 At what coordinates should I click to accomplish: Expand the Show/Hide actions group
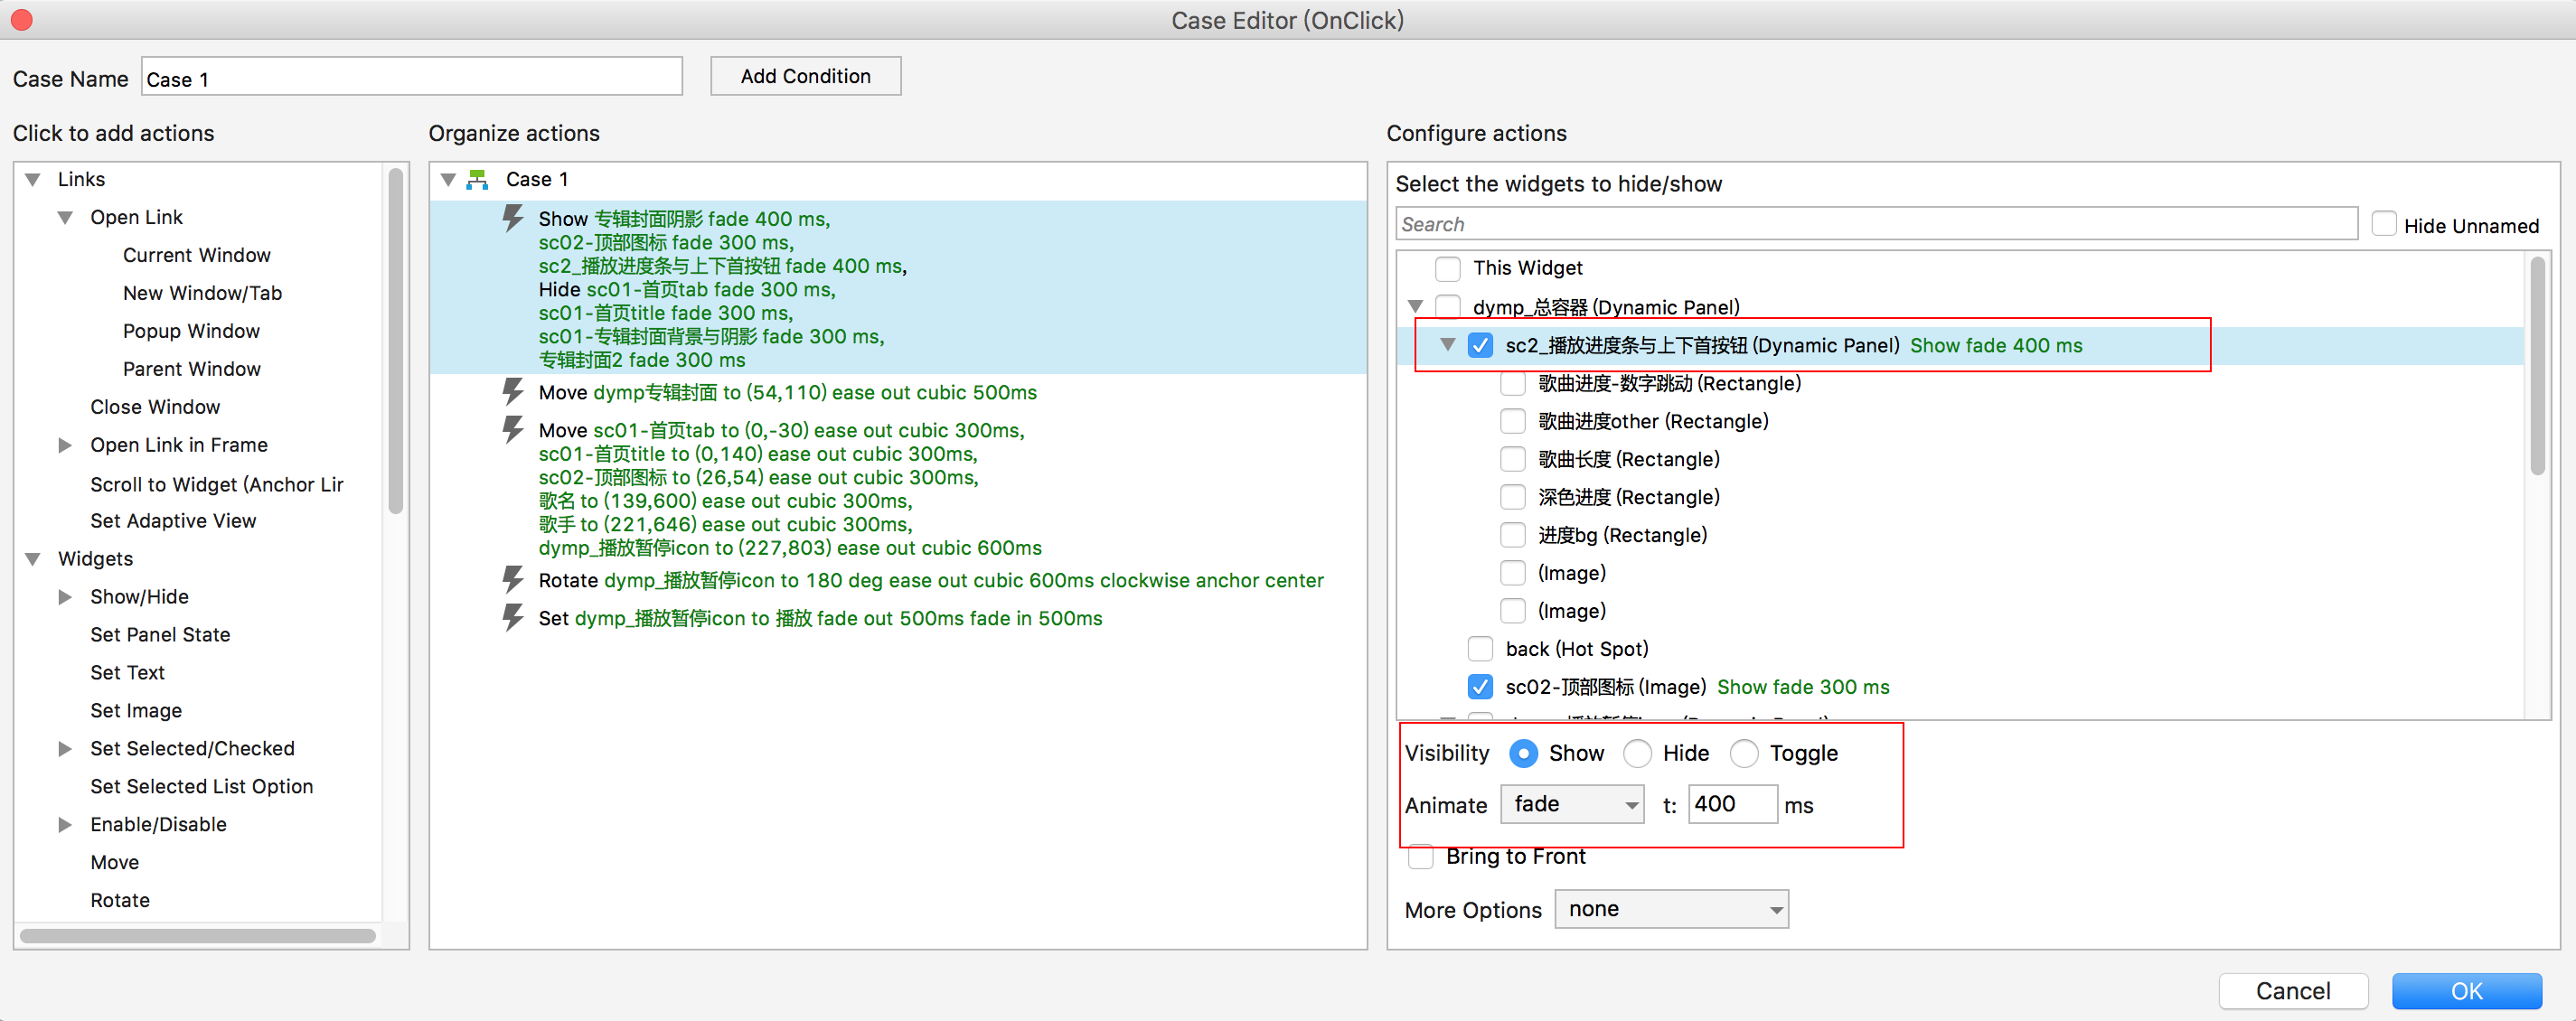point(65,596)
